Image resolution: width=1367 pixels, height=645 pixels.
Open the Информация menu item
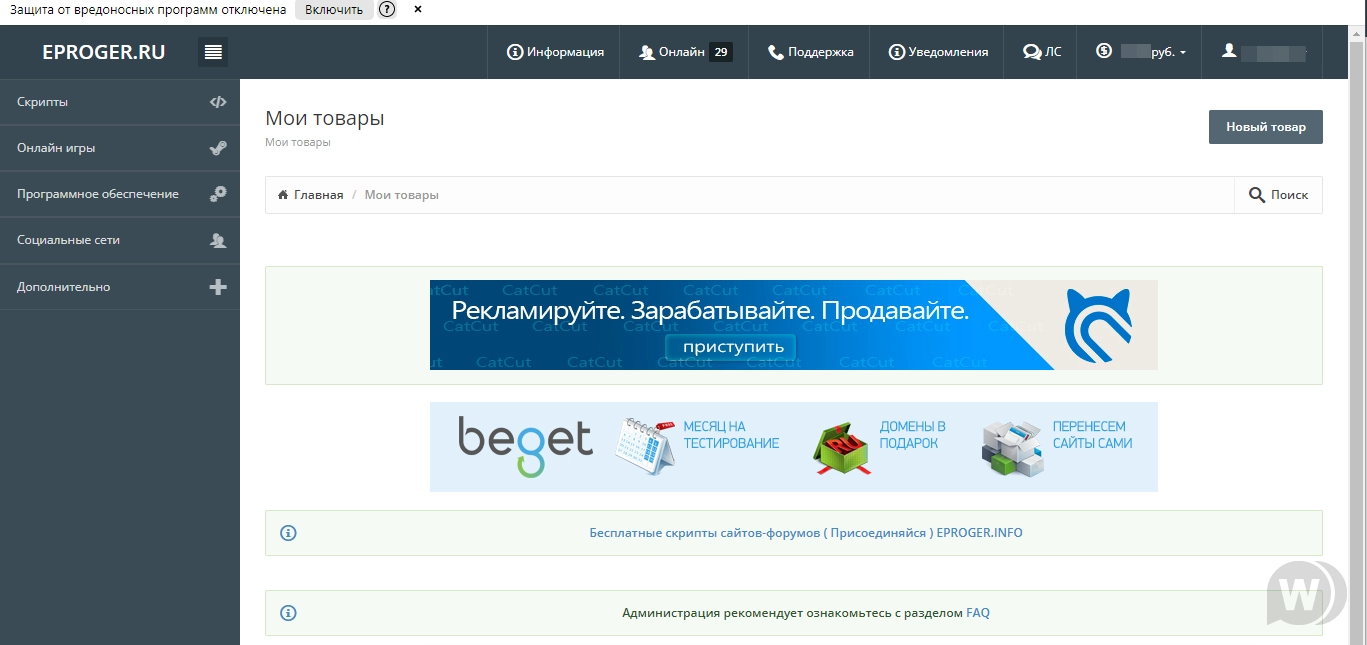tap(555, 52)
